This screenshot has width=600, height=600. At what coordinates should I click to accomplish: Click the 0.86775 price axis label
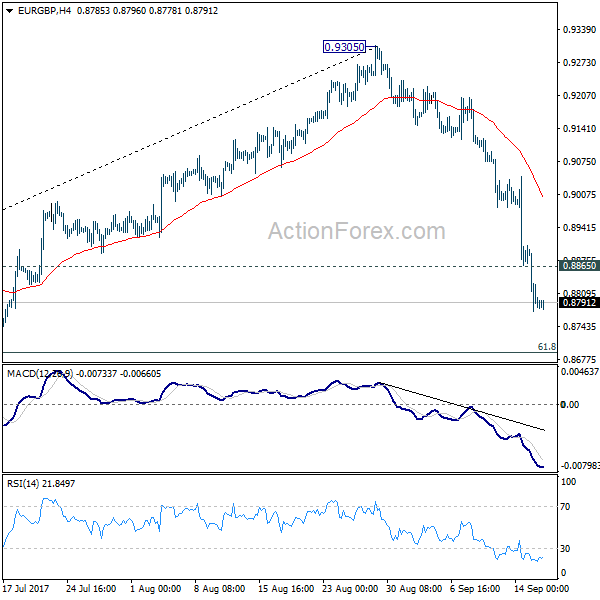coord(579,360)
